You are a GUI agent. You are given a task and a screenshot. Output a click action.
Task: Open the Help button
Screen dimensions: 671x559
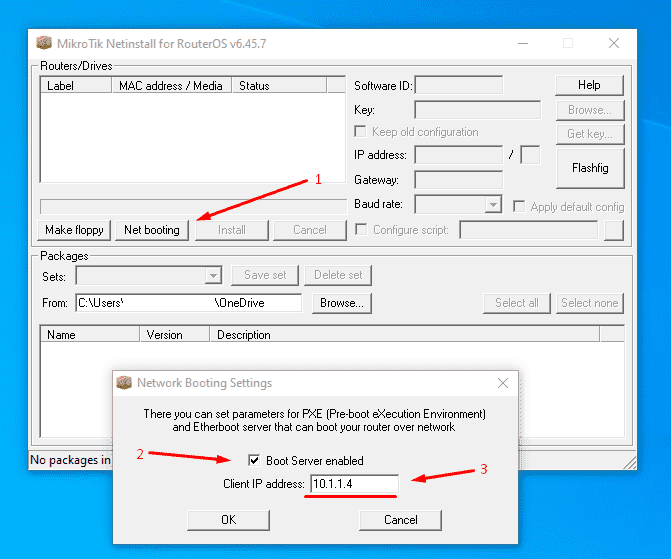tap(589, 85)
